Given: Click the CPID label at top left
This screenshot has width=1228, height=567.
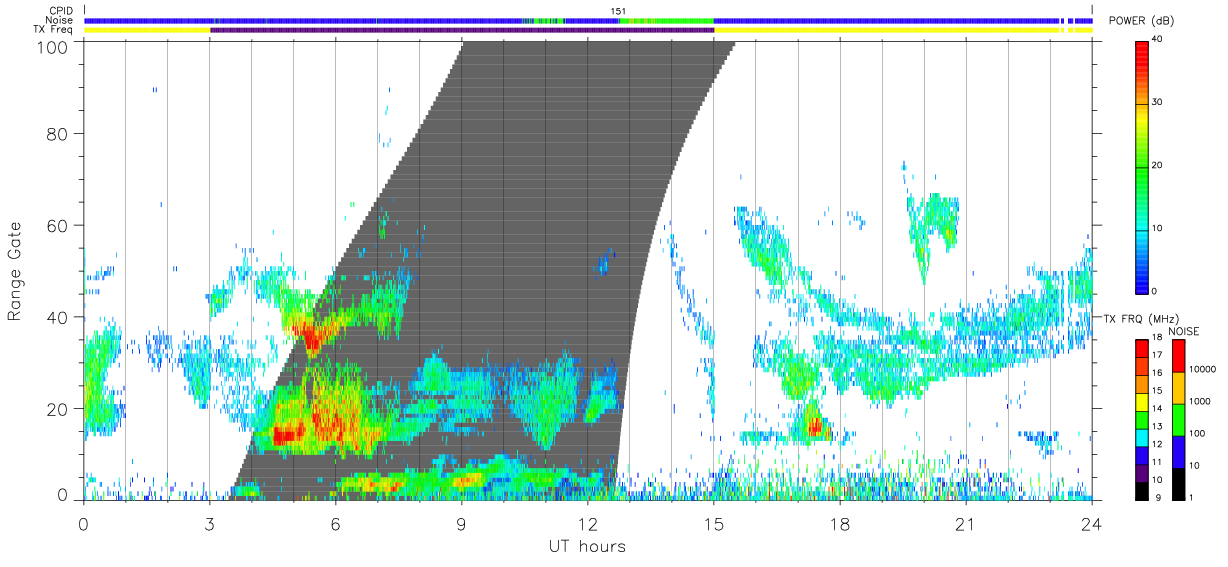Looking at the screenshot, I should coord(59,11).
